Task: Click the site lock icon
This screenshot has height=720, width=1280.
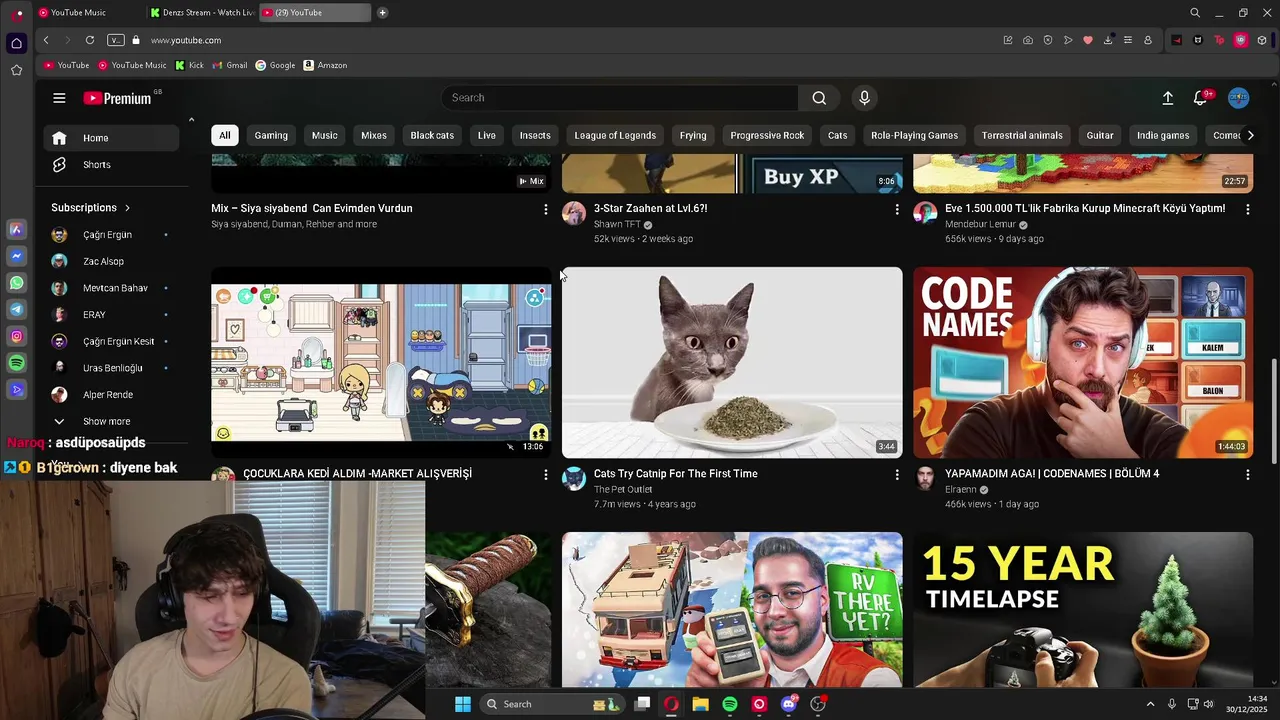Action: coord(136,40)
